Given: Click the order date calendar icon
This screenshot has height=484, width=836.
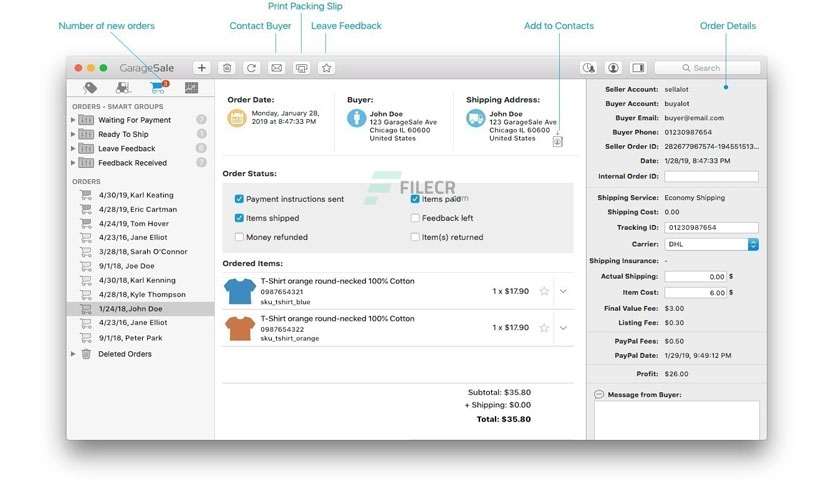Looking at the screenshot, I should pyautogui.click(x=237, y=118).
